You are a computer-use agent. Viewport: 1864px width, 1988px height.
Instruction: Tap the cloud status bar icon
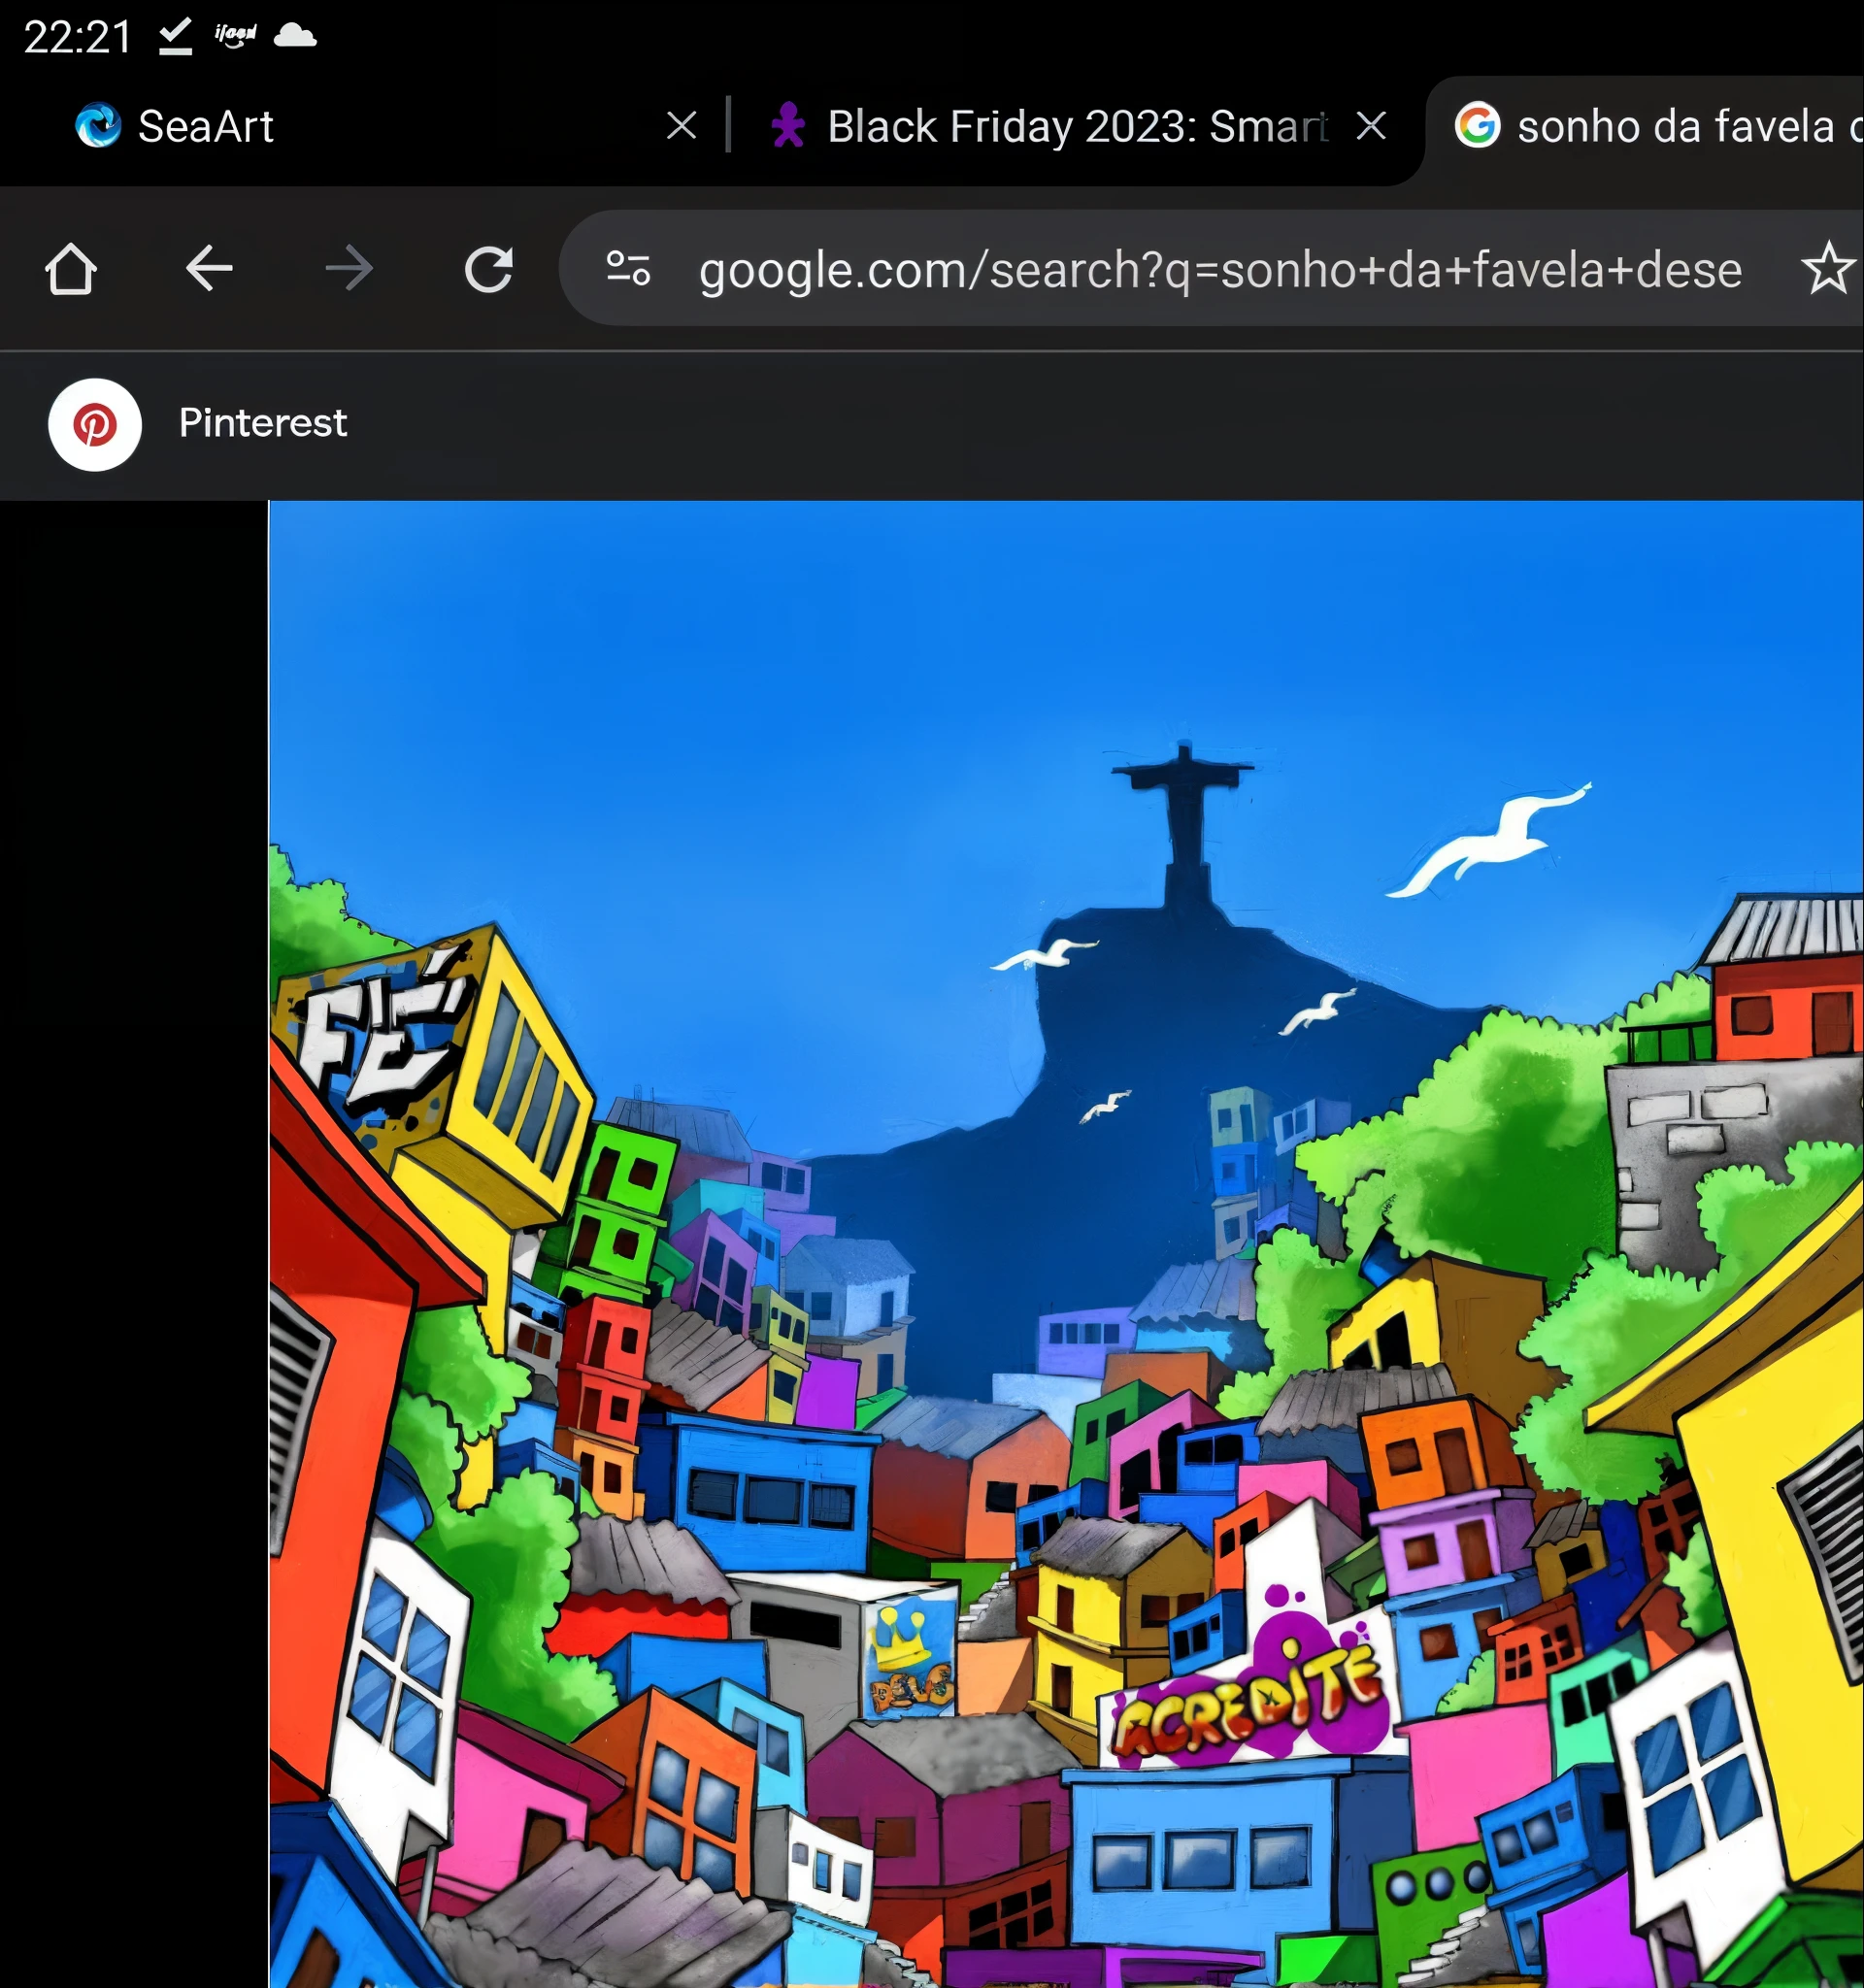tap(295, 36)
